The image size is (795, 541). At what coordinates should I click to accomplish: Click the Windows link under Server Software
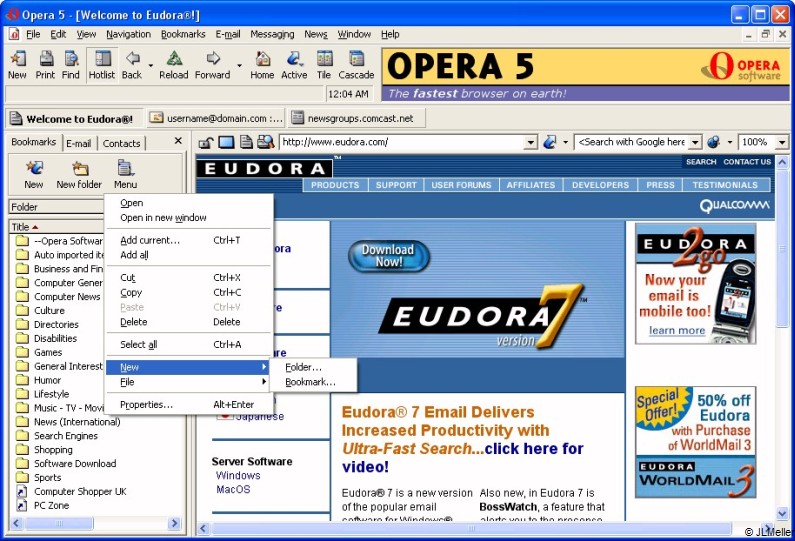click(x=238, y=476)
